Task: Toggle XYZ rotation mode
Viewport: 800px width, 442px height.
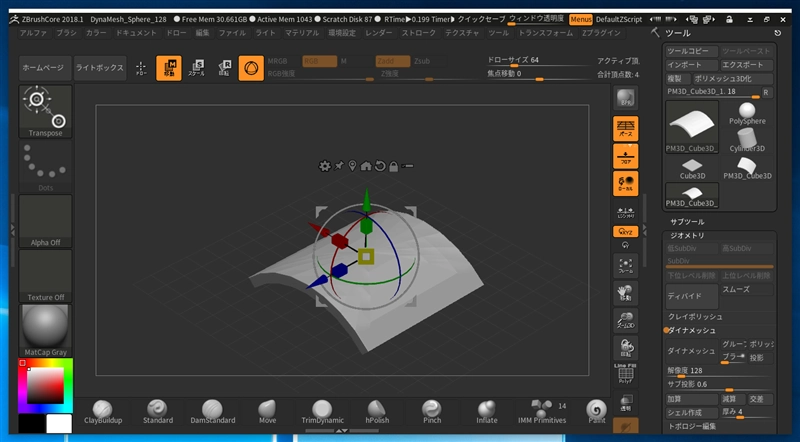Action: pos(626,232)
